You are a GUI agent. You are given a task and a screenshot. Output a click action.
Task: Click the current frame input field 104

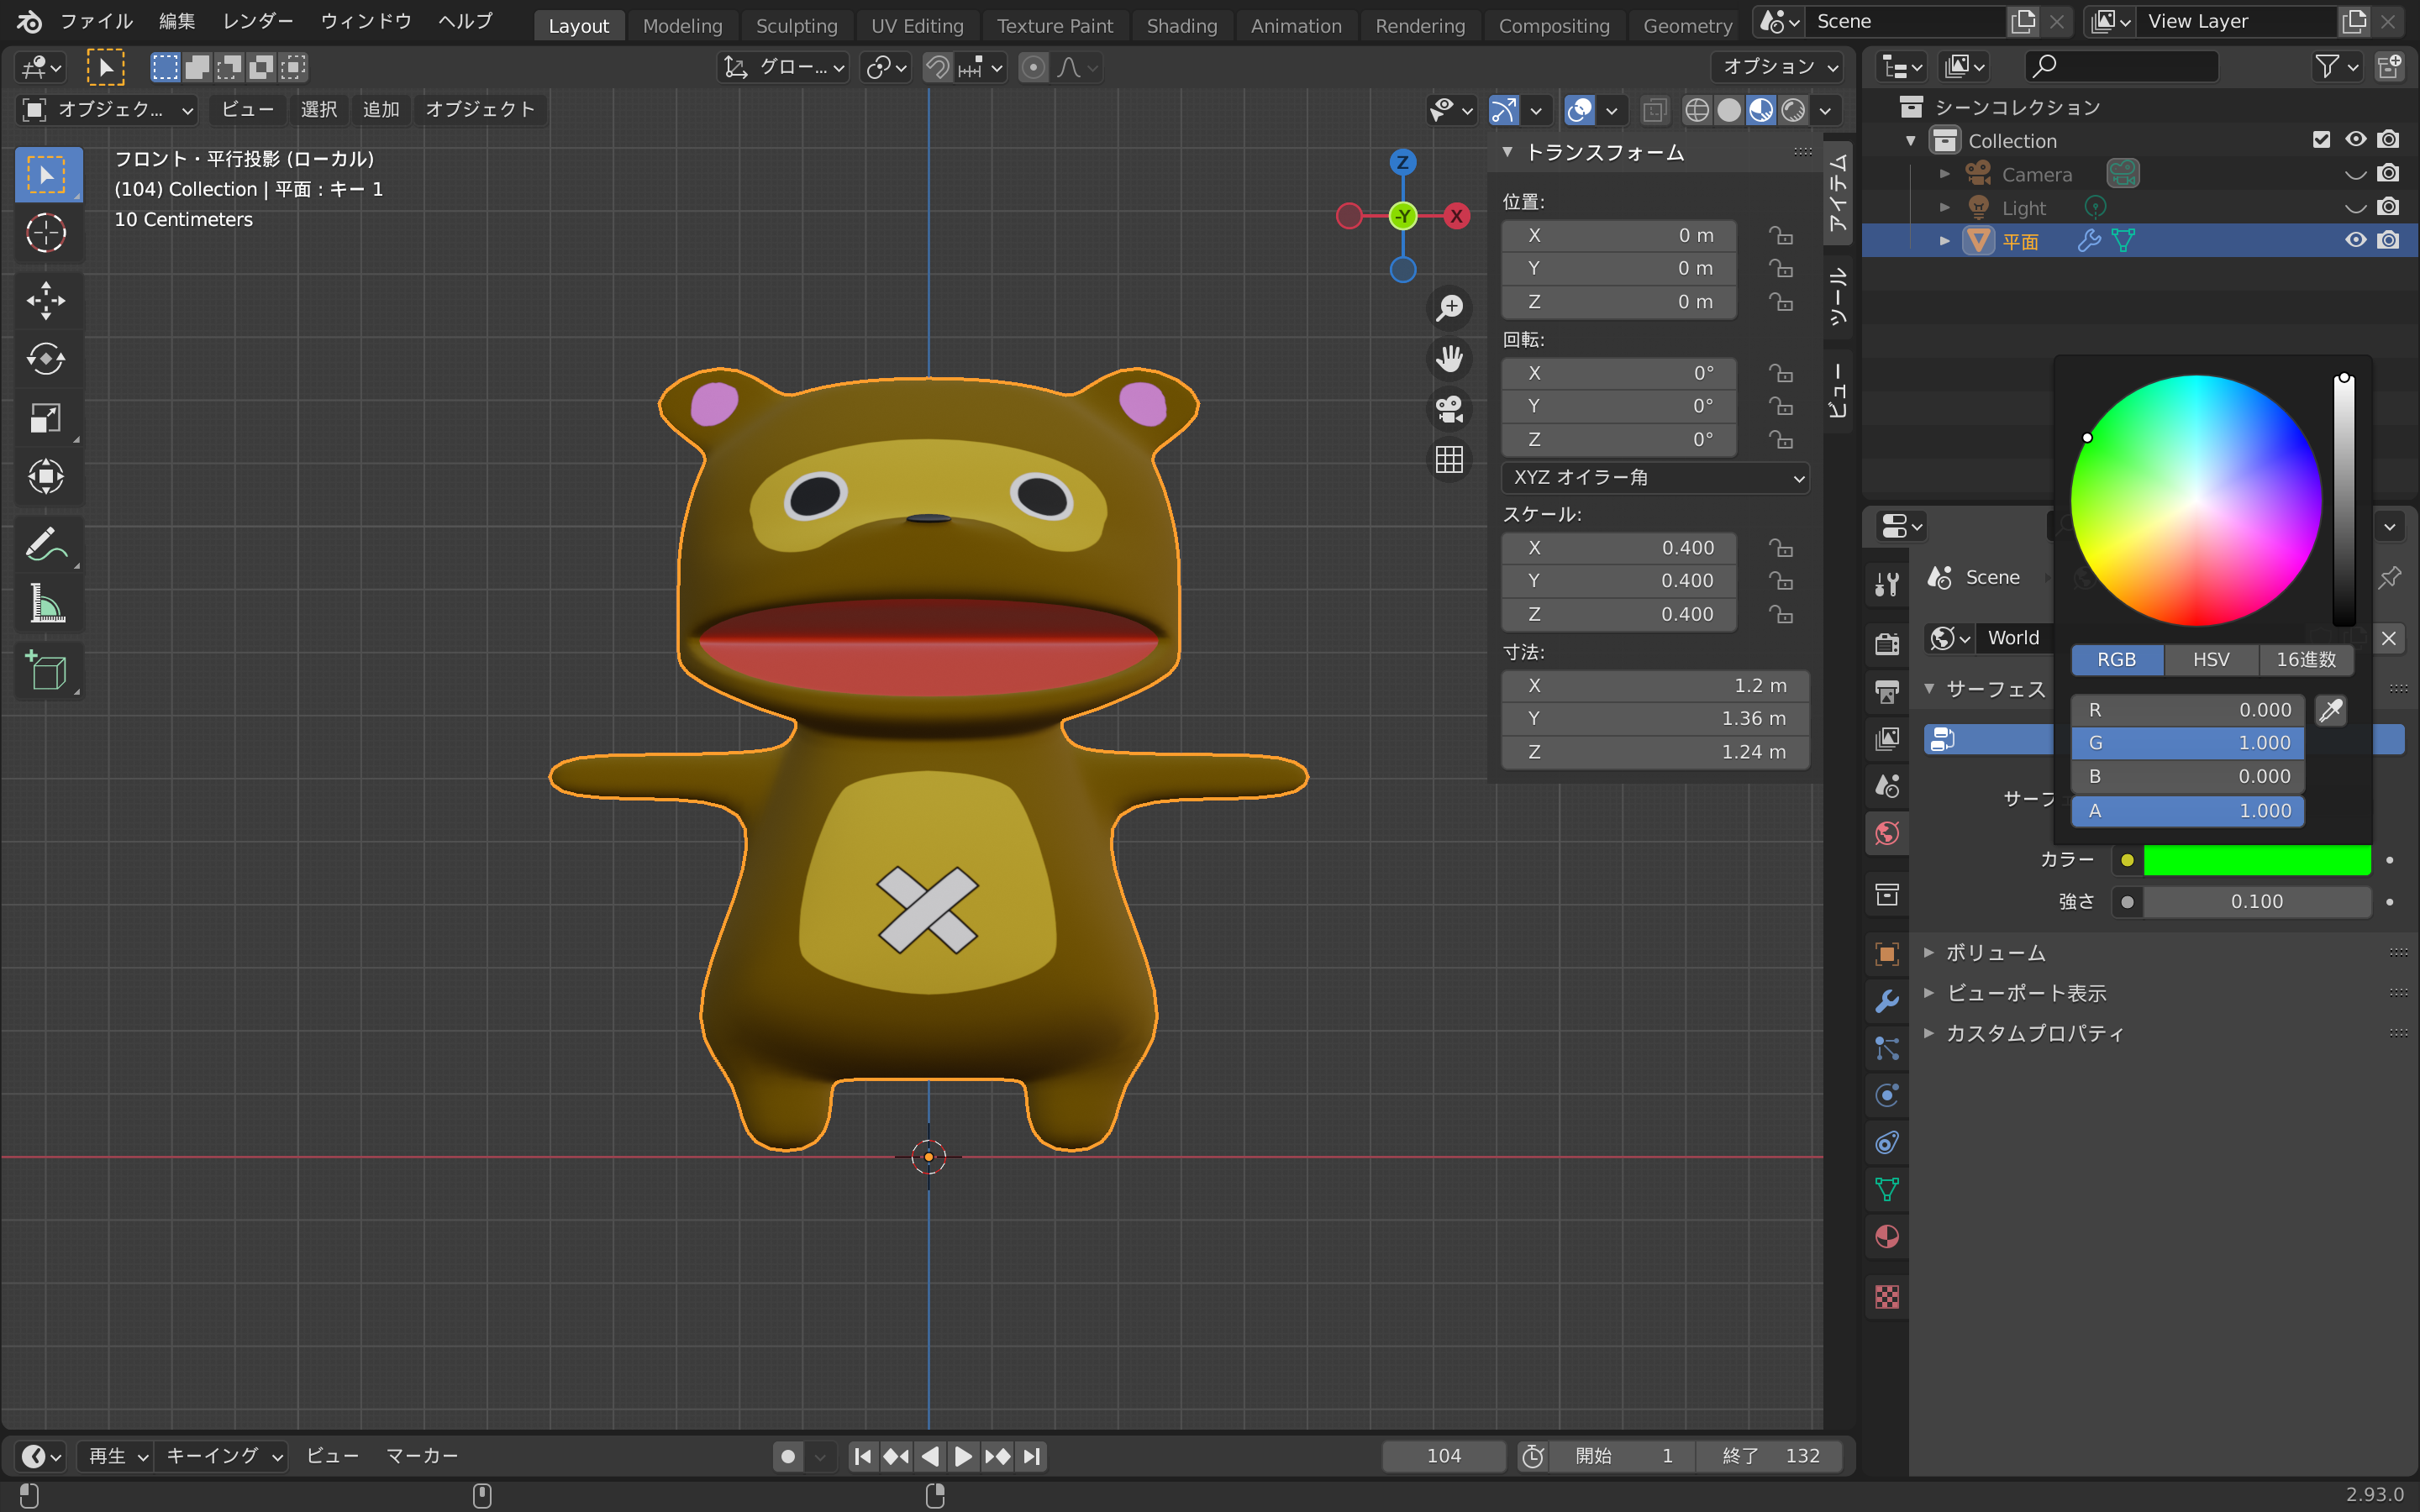click(1446, 1457)
